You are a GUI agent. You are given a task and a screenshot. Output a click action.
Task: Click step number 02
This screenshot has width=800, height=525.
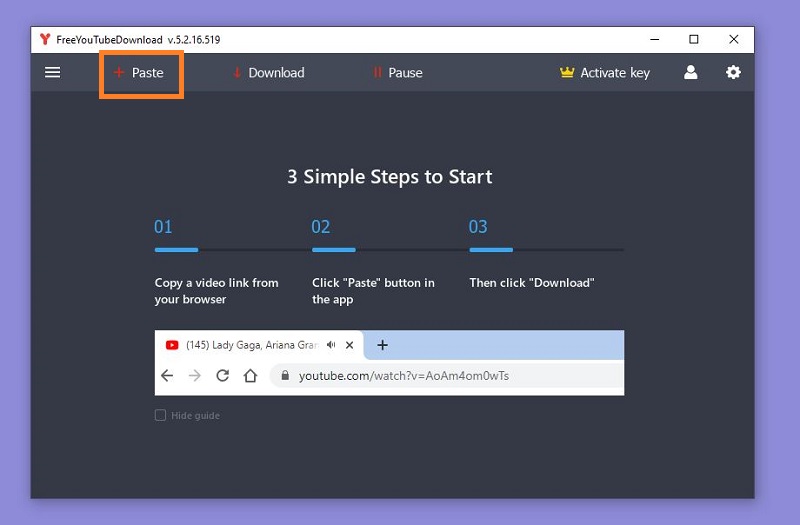[320, 227]
